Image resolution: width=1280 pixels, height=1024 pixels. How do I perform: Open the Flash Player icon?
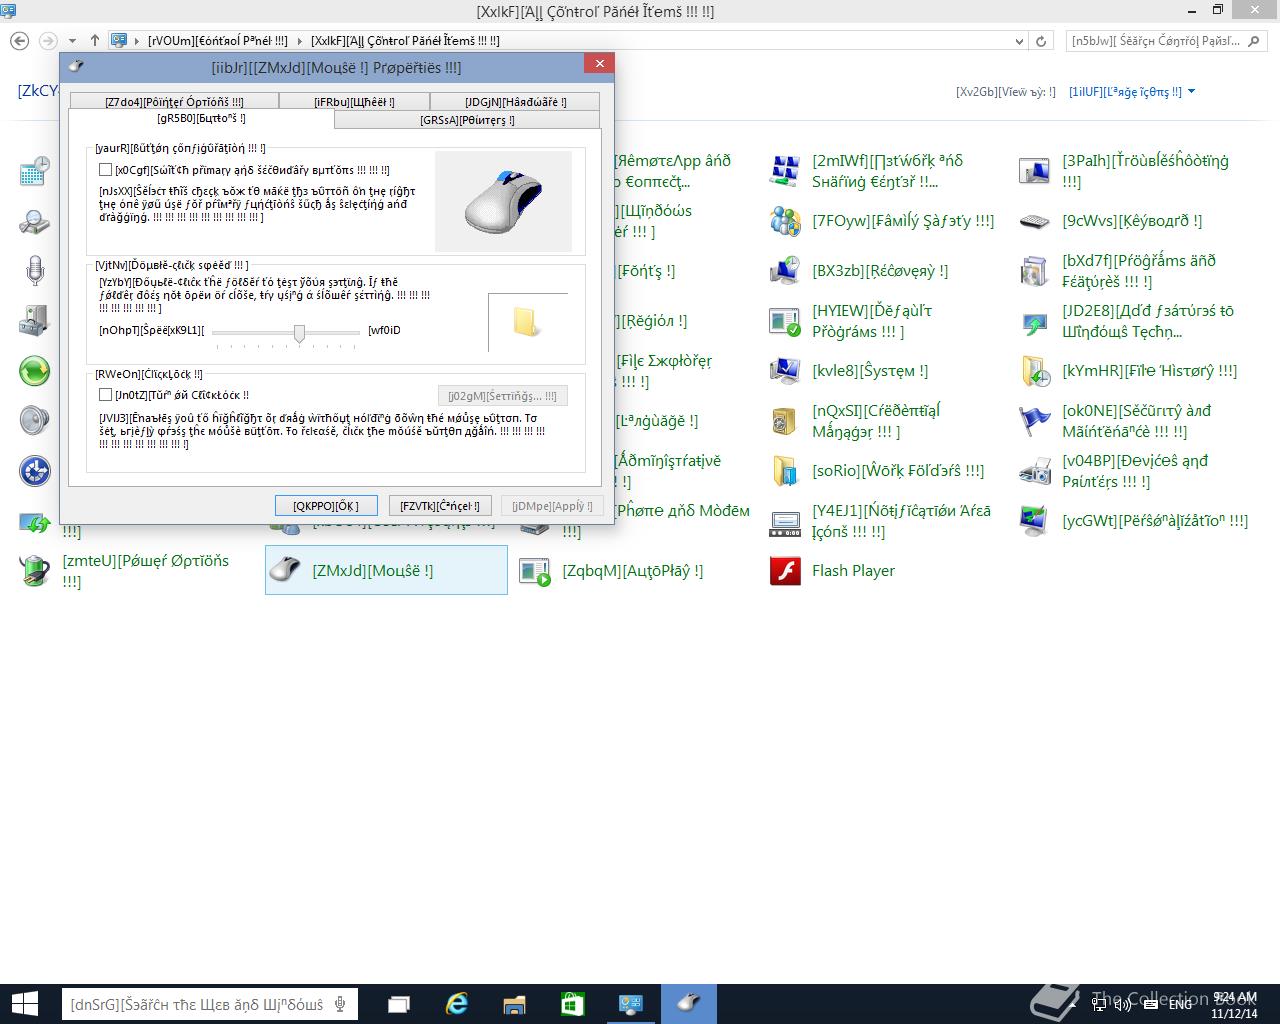click(x=785, y=571)
